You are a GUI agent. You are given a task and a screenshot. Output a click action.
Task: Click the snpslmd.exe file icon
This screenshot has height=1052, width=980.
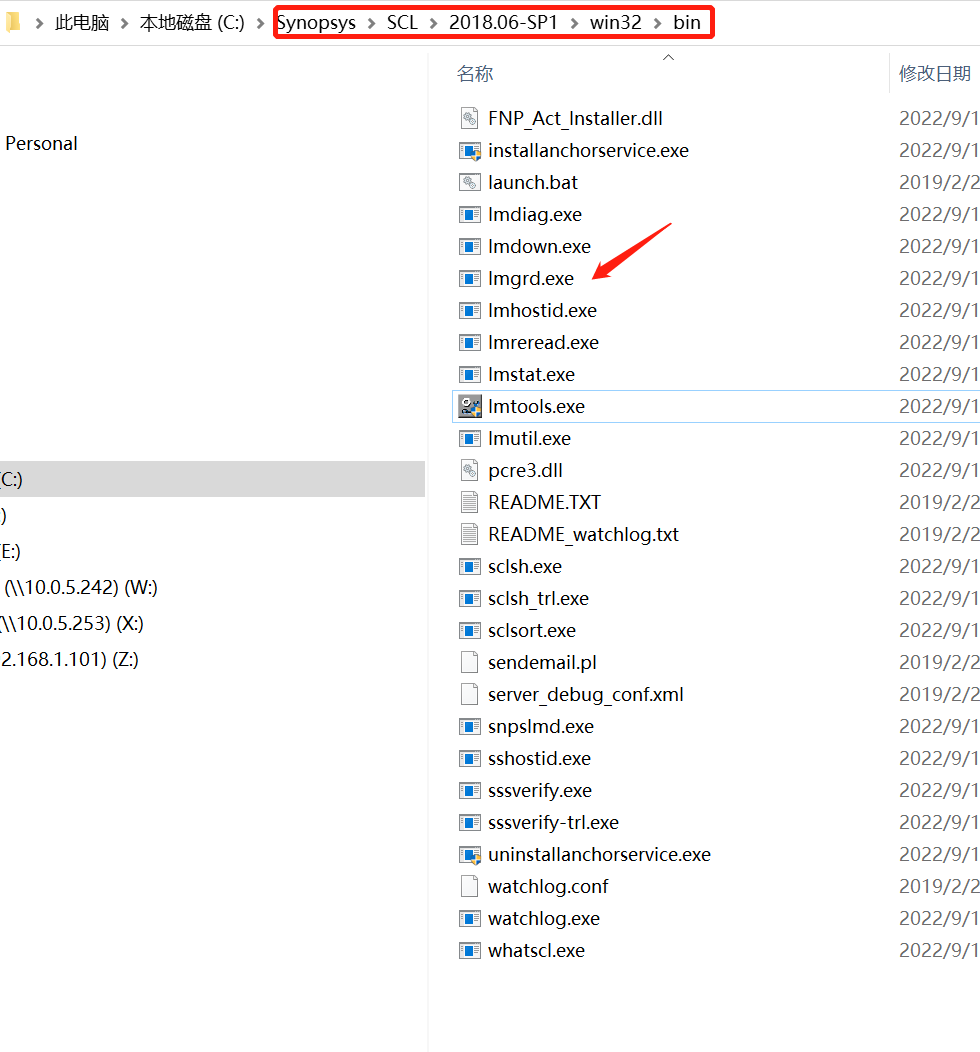pyautogui.click(x=470, y=727)
